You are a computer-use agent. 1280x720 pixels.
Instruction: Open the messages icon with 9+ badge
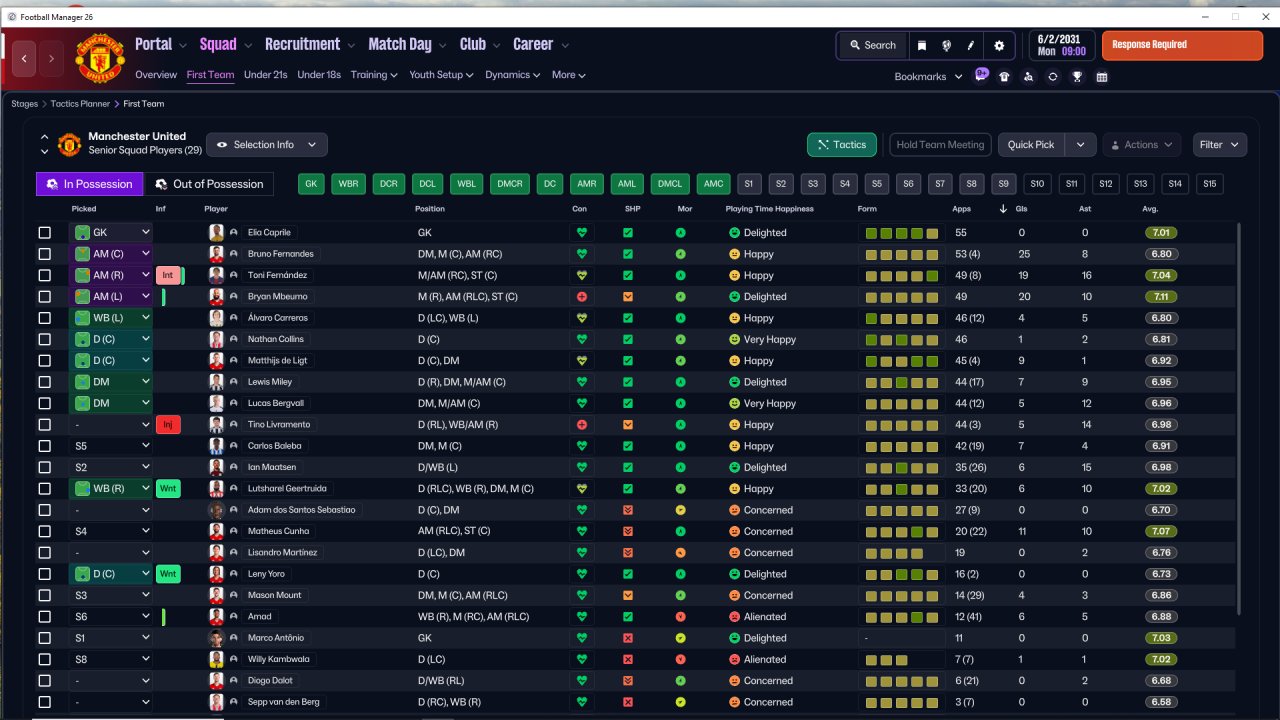tap(981, 76)
